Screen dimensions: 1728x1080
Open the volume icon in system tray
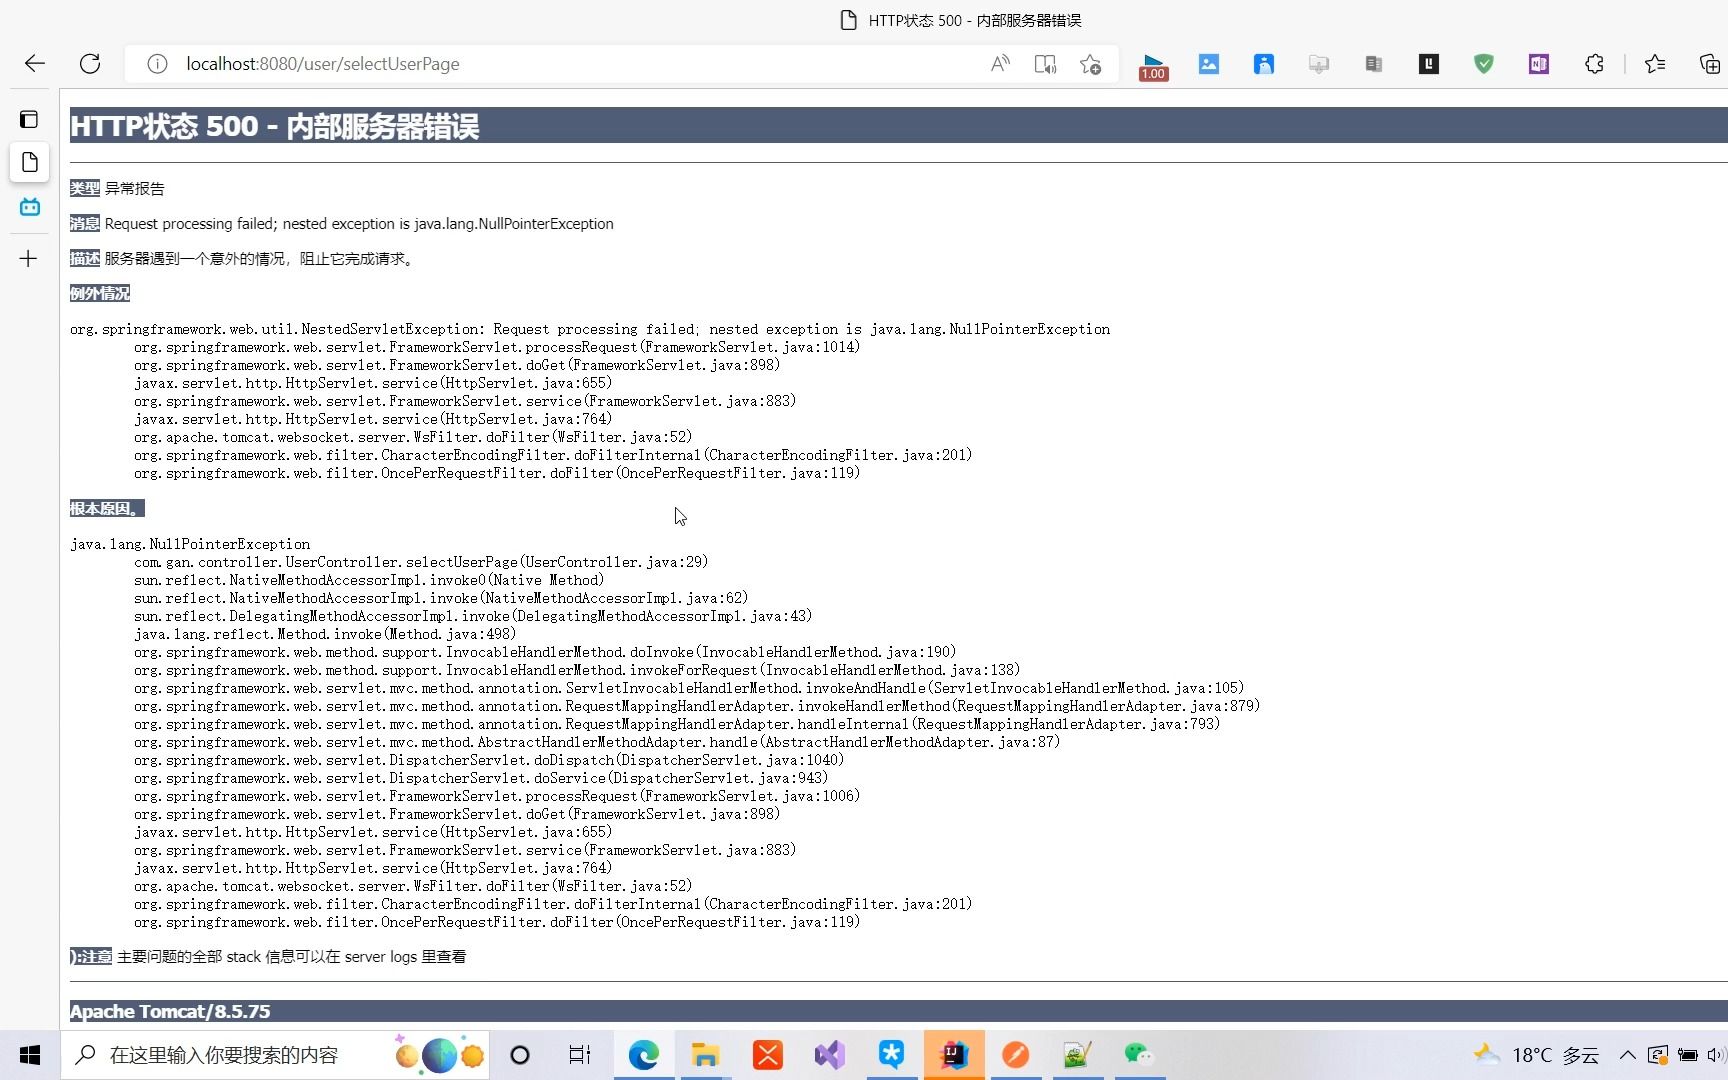pos(1716,1055)
